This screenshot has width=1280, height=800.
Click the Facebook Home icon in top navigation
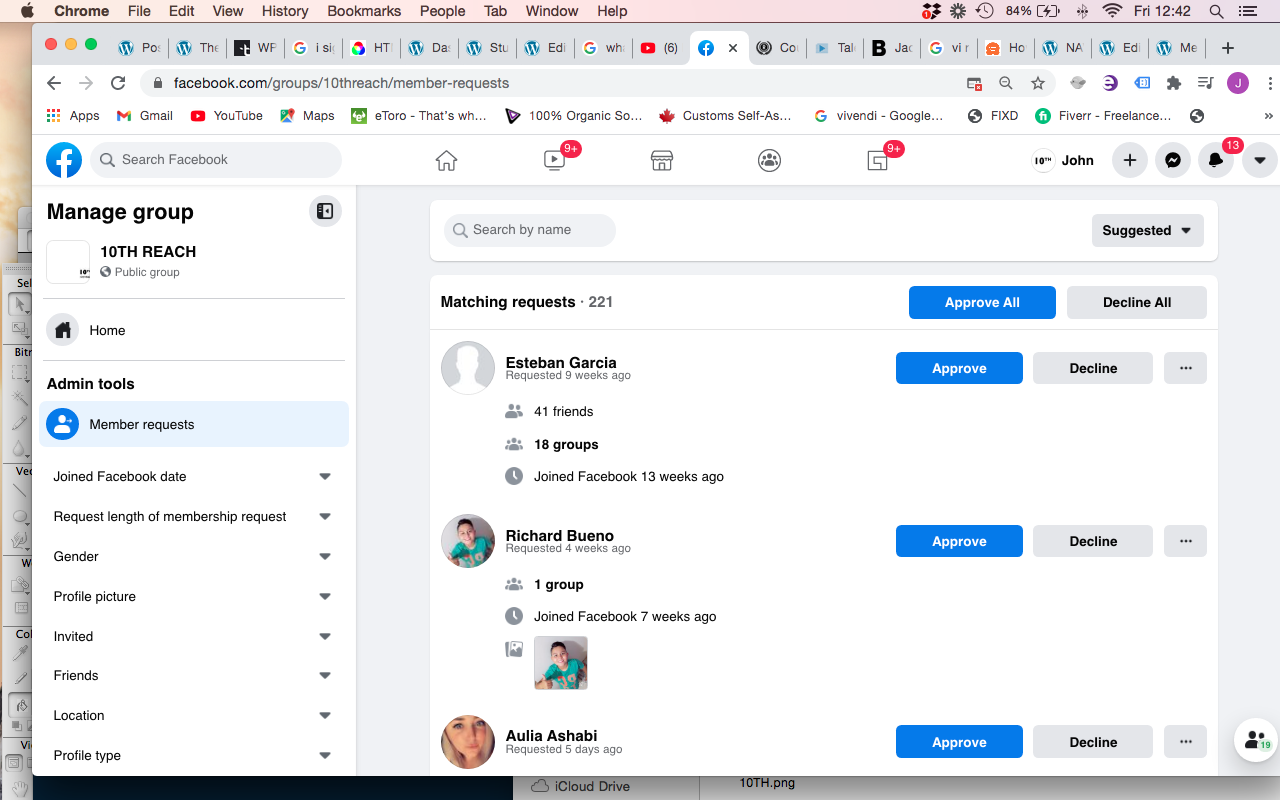446,160
